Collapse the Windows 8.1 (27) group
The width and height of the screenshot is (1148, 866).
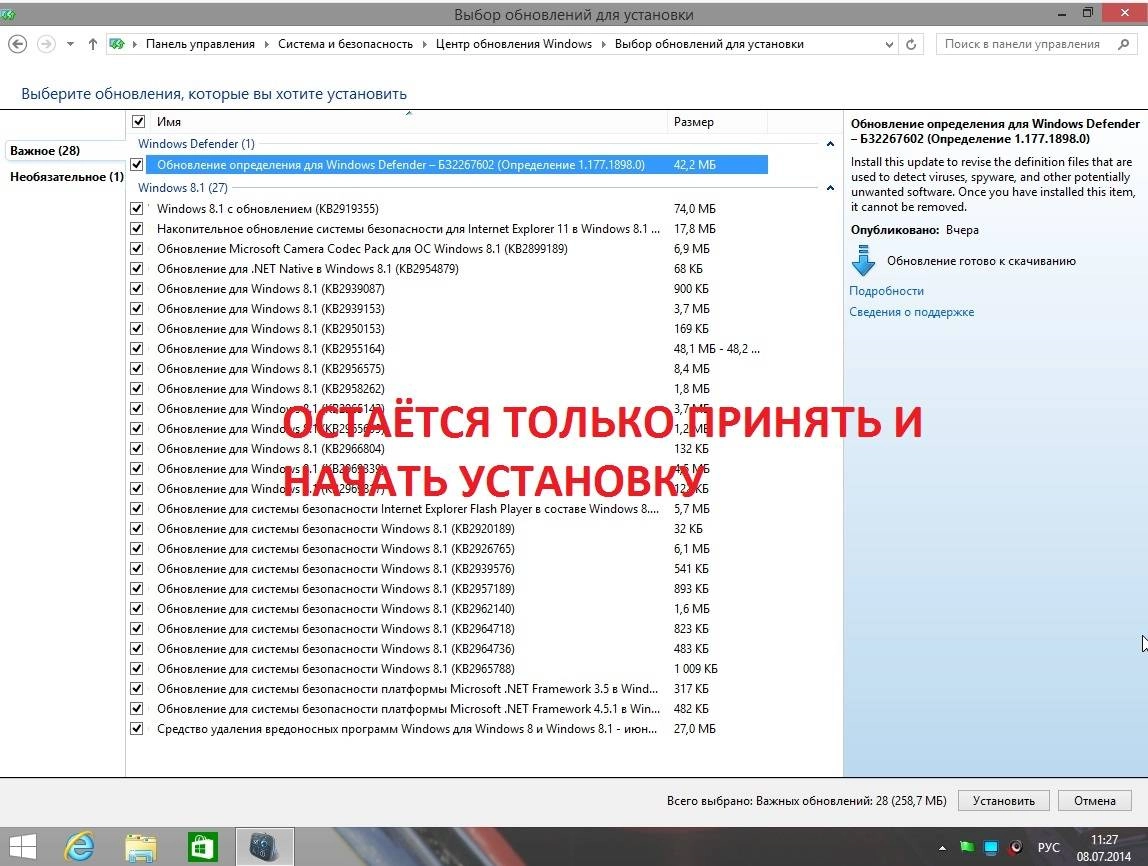pos(830,188)
